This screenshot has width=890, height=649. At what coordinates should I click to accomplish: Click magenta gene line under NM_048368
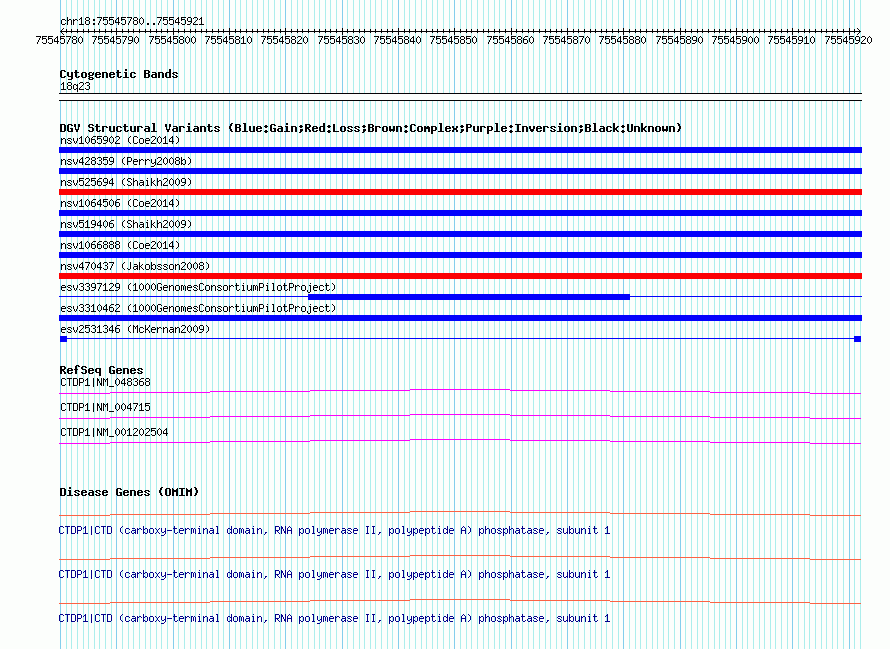click(x=460, y=391)
